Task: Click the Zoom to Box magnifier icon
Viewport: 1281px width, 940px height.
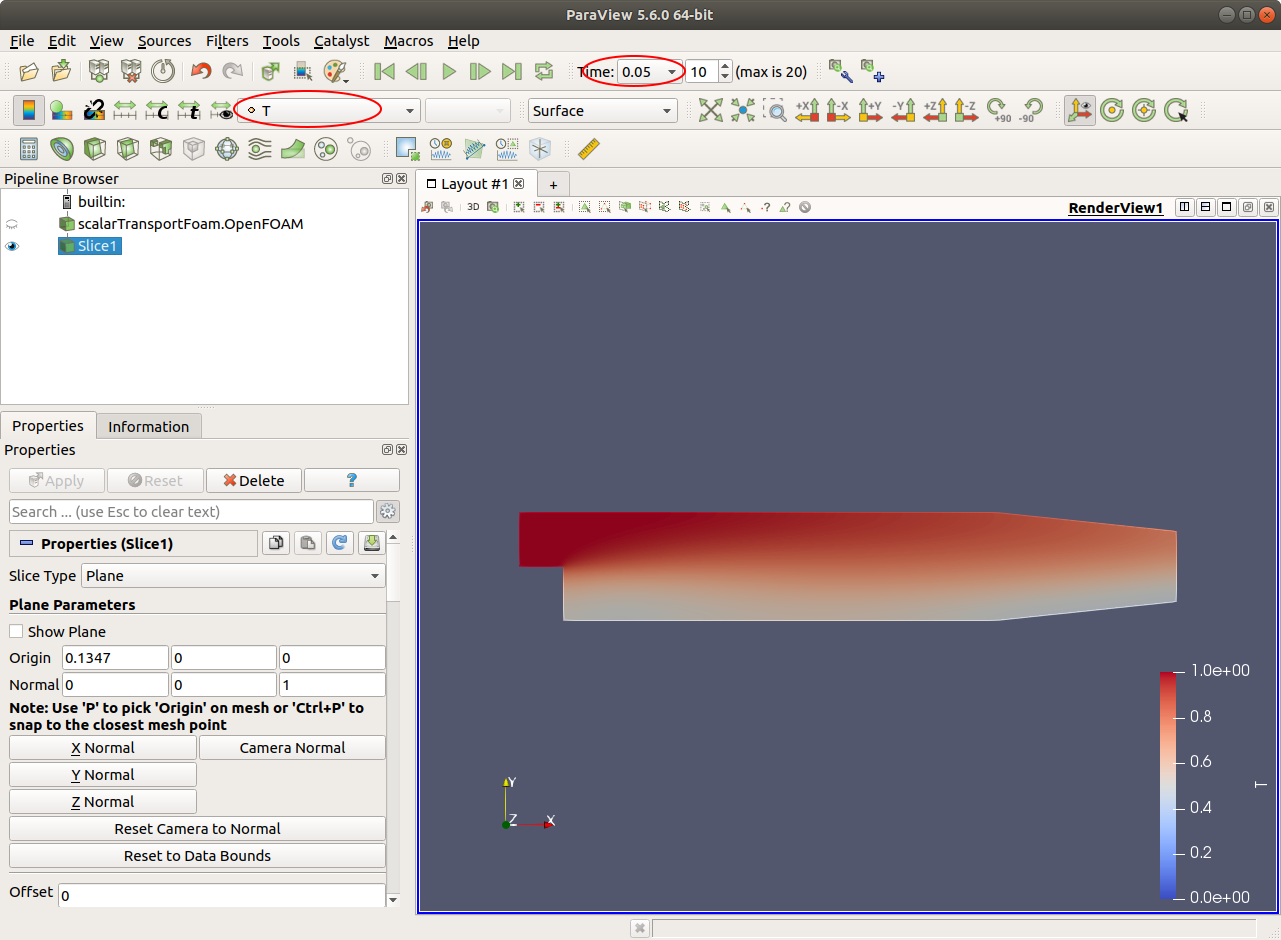Action: pos(775,110)
